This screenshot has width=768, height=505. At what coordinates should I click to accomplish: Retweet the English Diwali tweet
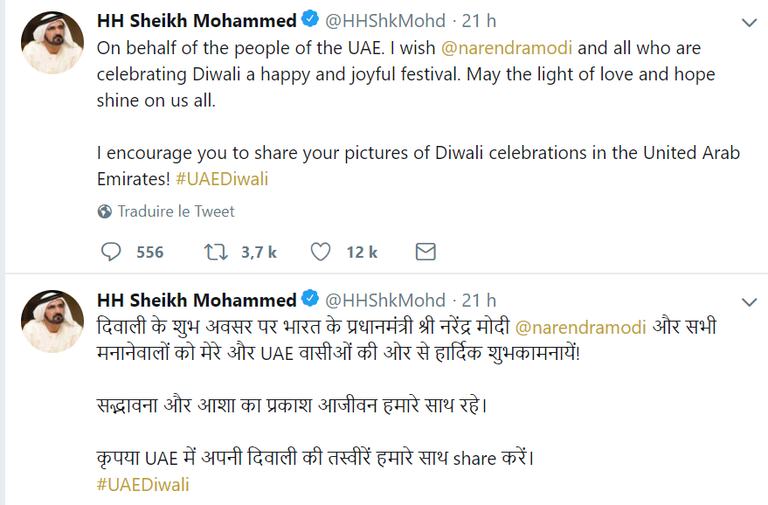(215, 252)
